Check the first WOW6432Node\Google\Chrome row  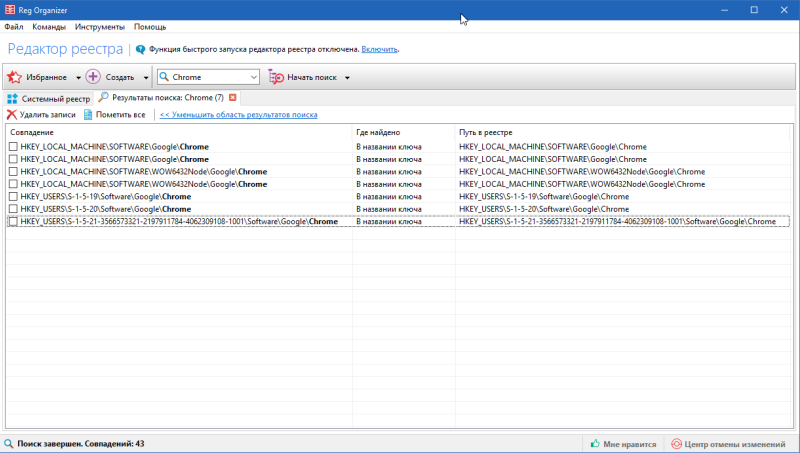[x=13, y=172]
